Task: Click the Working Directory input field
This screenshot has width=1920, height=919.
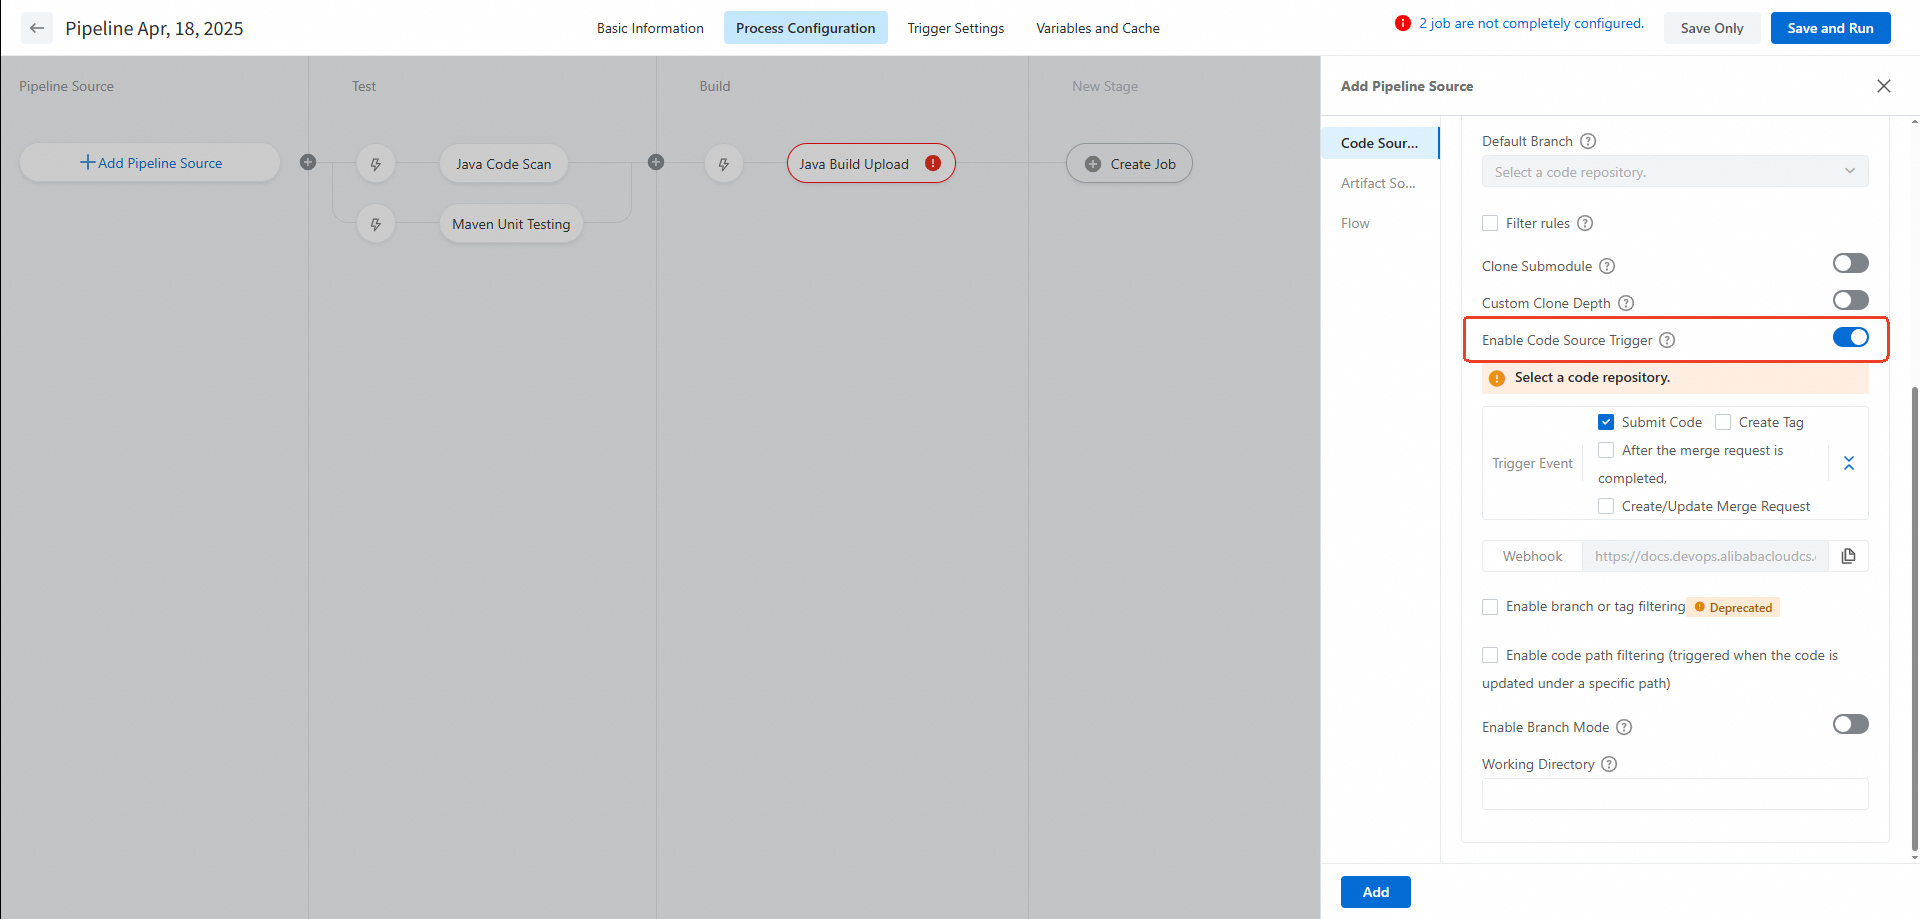Action: click(x=1675, y=794)
